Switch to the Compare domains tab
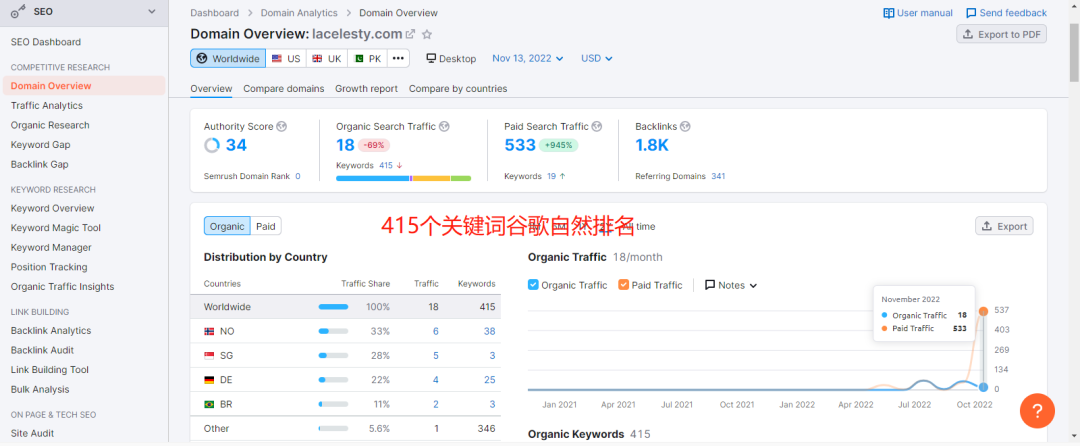Image resolution: width=1080 pixels, height=446 pixels. click(284, 89)
